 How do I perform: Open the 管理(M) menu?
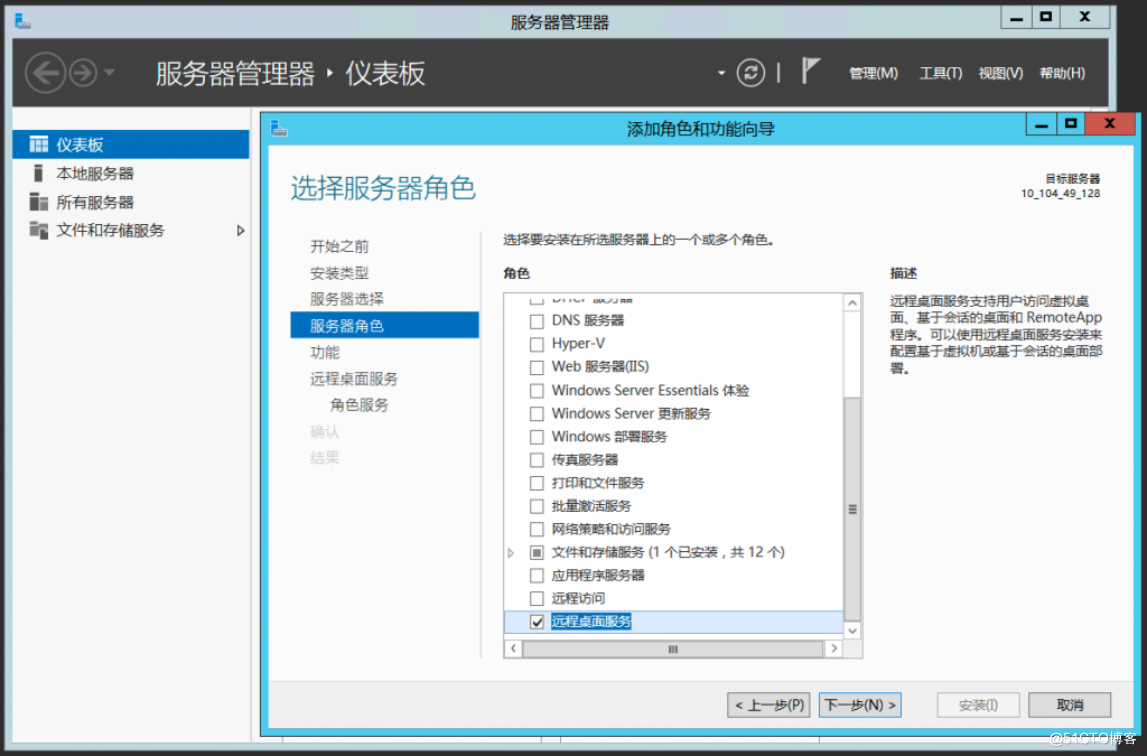click(873, 73)
